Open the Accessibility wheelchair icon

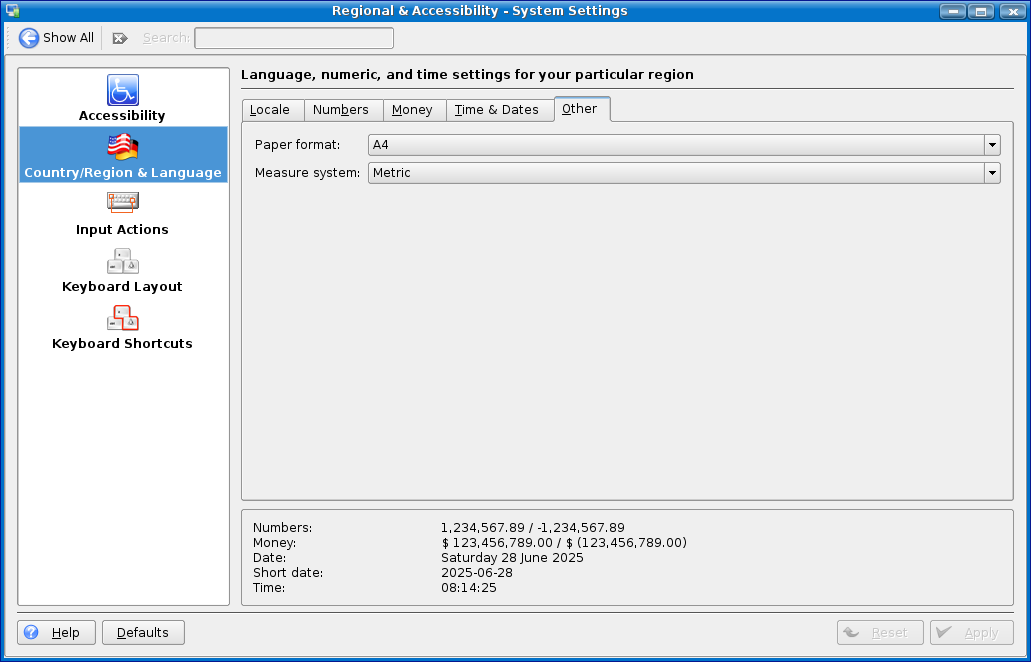[123, 90]
